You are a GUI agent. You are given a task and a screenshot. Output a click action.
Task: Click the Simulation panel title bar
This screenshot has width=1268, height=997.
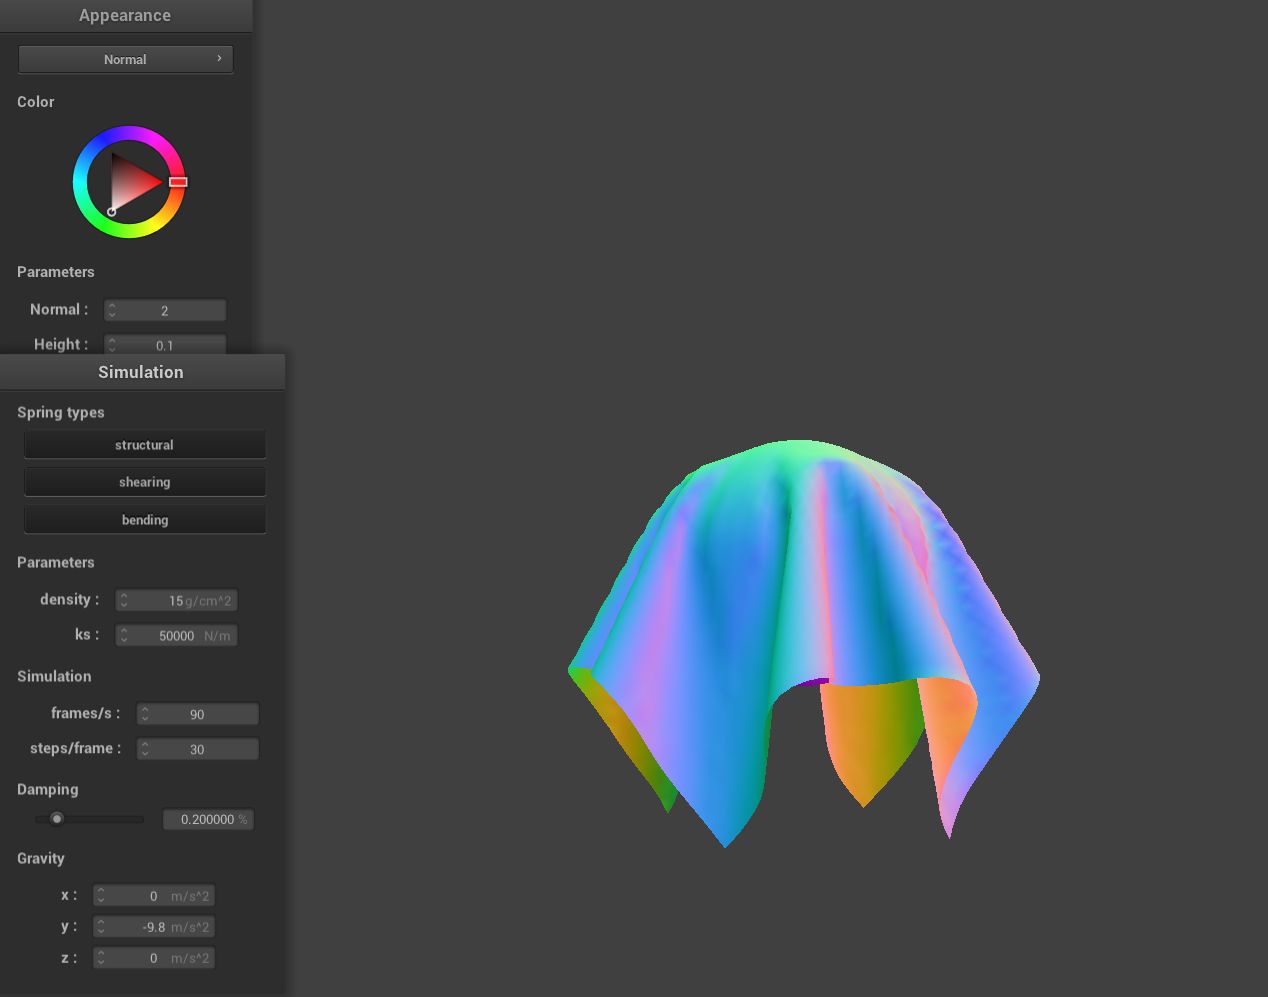click(141, 372)
